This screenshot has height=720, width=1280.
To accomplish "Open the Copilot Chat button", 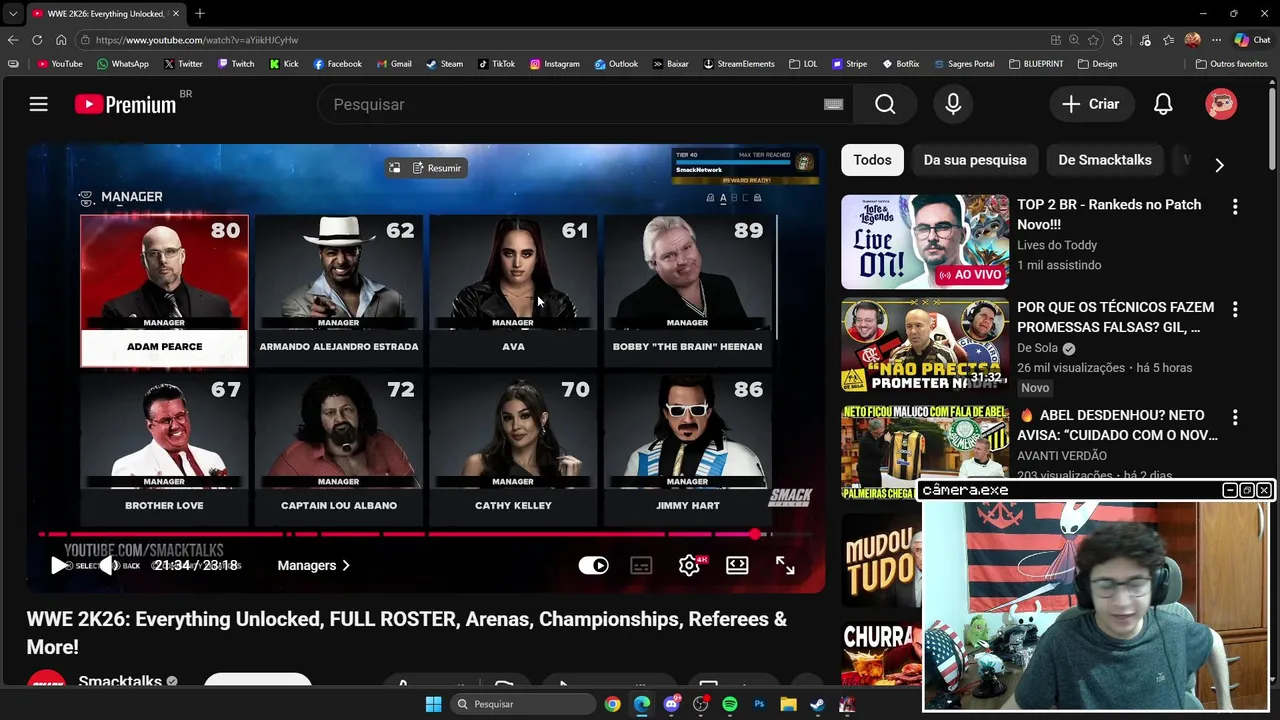I will [x=1252, y=40].
